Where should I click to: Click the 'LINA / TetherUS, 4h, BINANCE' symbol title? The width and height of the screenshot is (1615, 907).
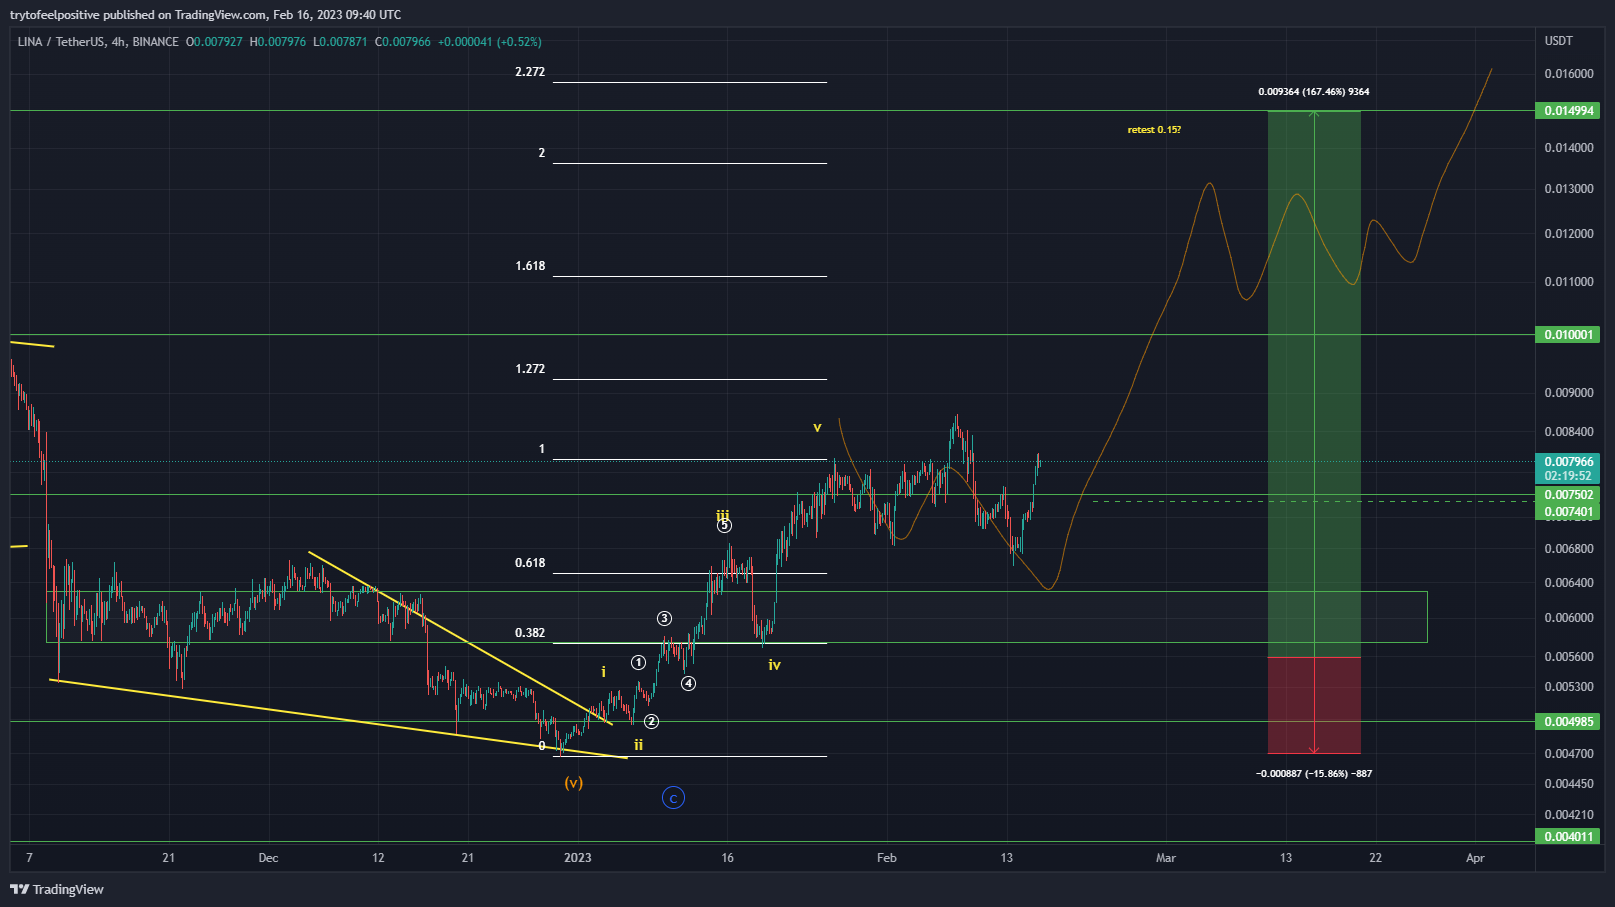click(98, 42)
